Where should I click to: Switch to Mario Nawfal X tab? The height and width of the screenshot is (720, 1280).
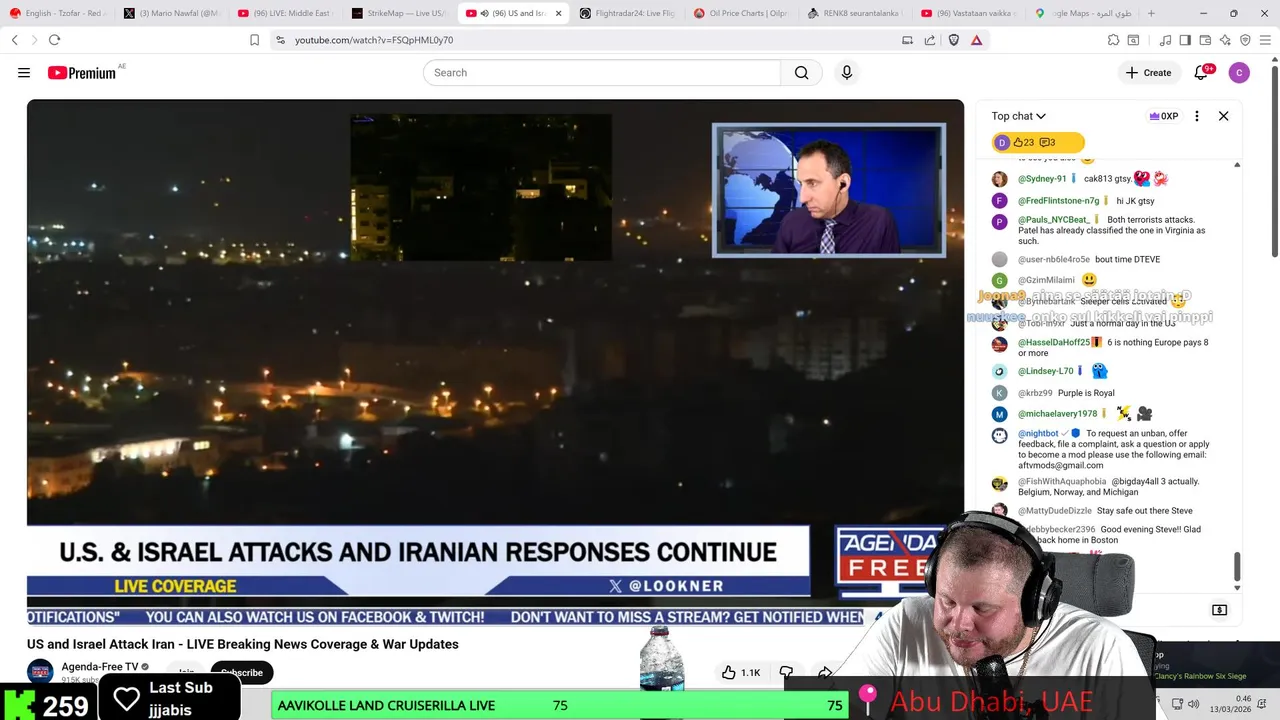(172, 13)
